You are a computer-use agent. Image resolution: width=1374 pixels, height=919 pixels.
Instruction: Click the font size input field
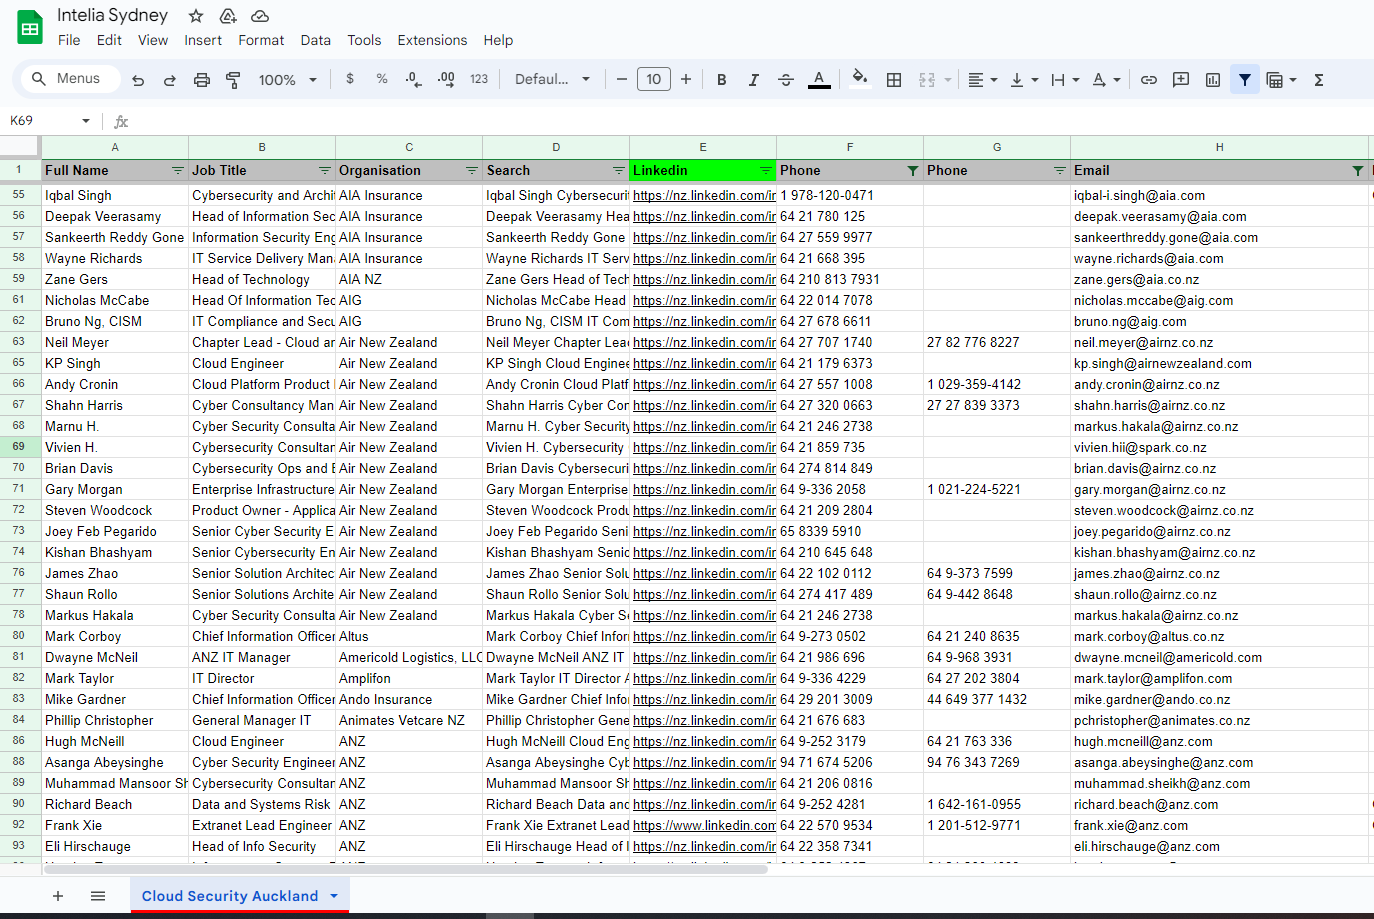[653, 80]
